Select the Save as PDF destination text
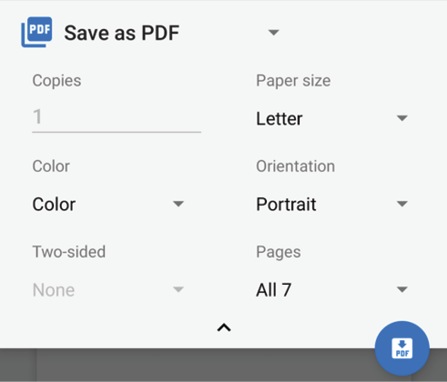This screenshot has width=447, height=382. click(122, 33)
